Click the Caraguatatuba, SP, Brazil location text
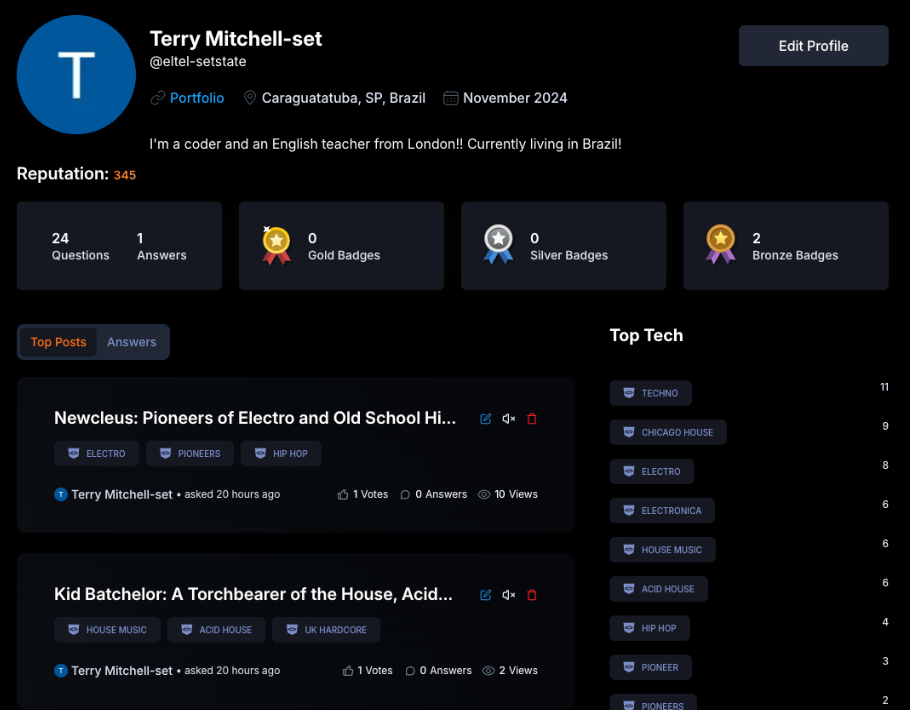Image resolution: width=910 pixels, height=710 pixels. click(x=344, y=98)
